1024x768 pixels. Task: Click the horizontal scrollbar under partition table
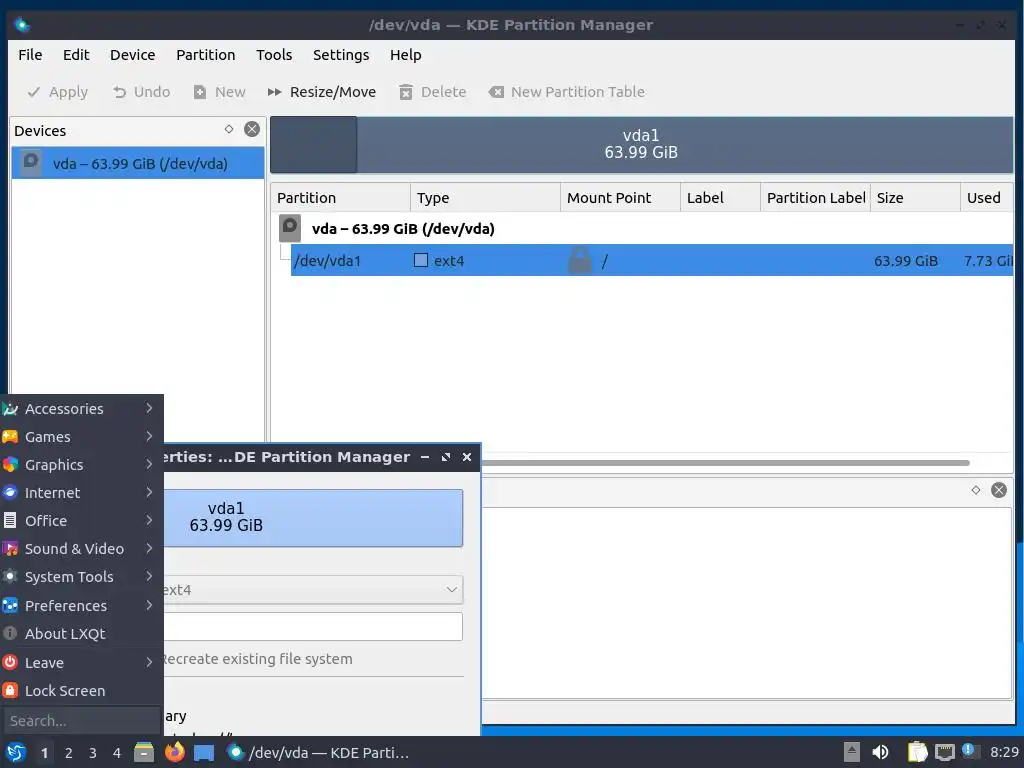click(725, 463)
